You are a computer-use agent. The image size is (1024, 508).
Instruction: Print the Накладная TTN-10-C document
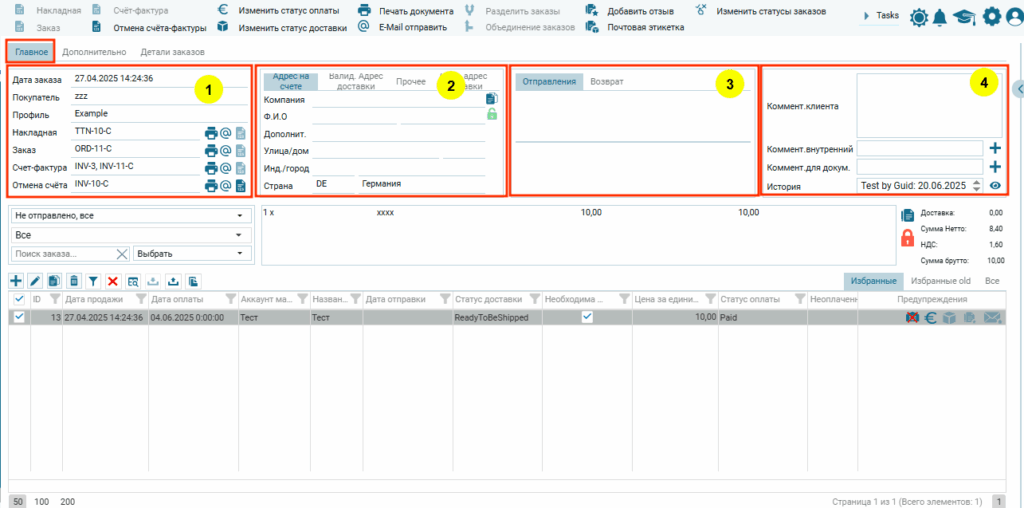coord(211,132)
